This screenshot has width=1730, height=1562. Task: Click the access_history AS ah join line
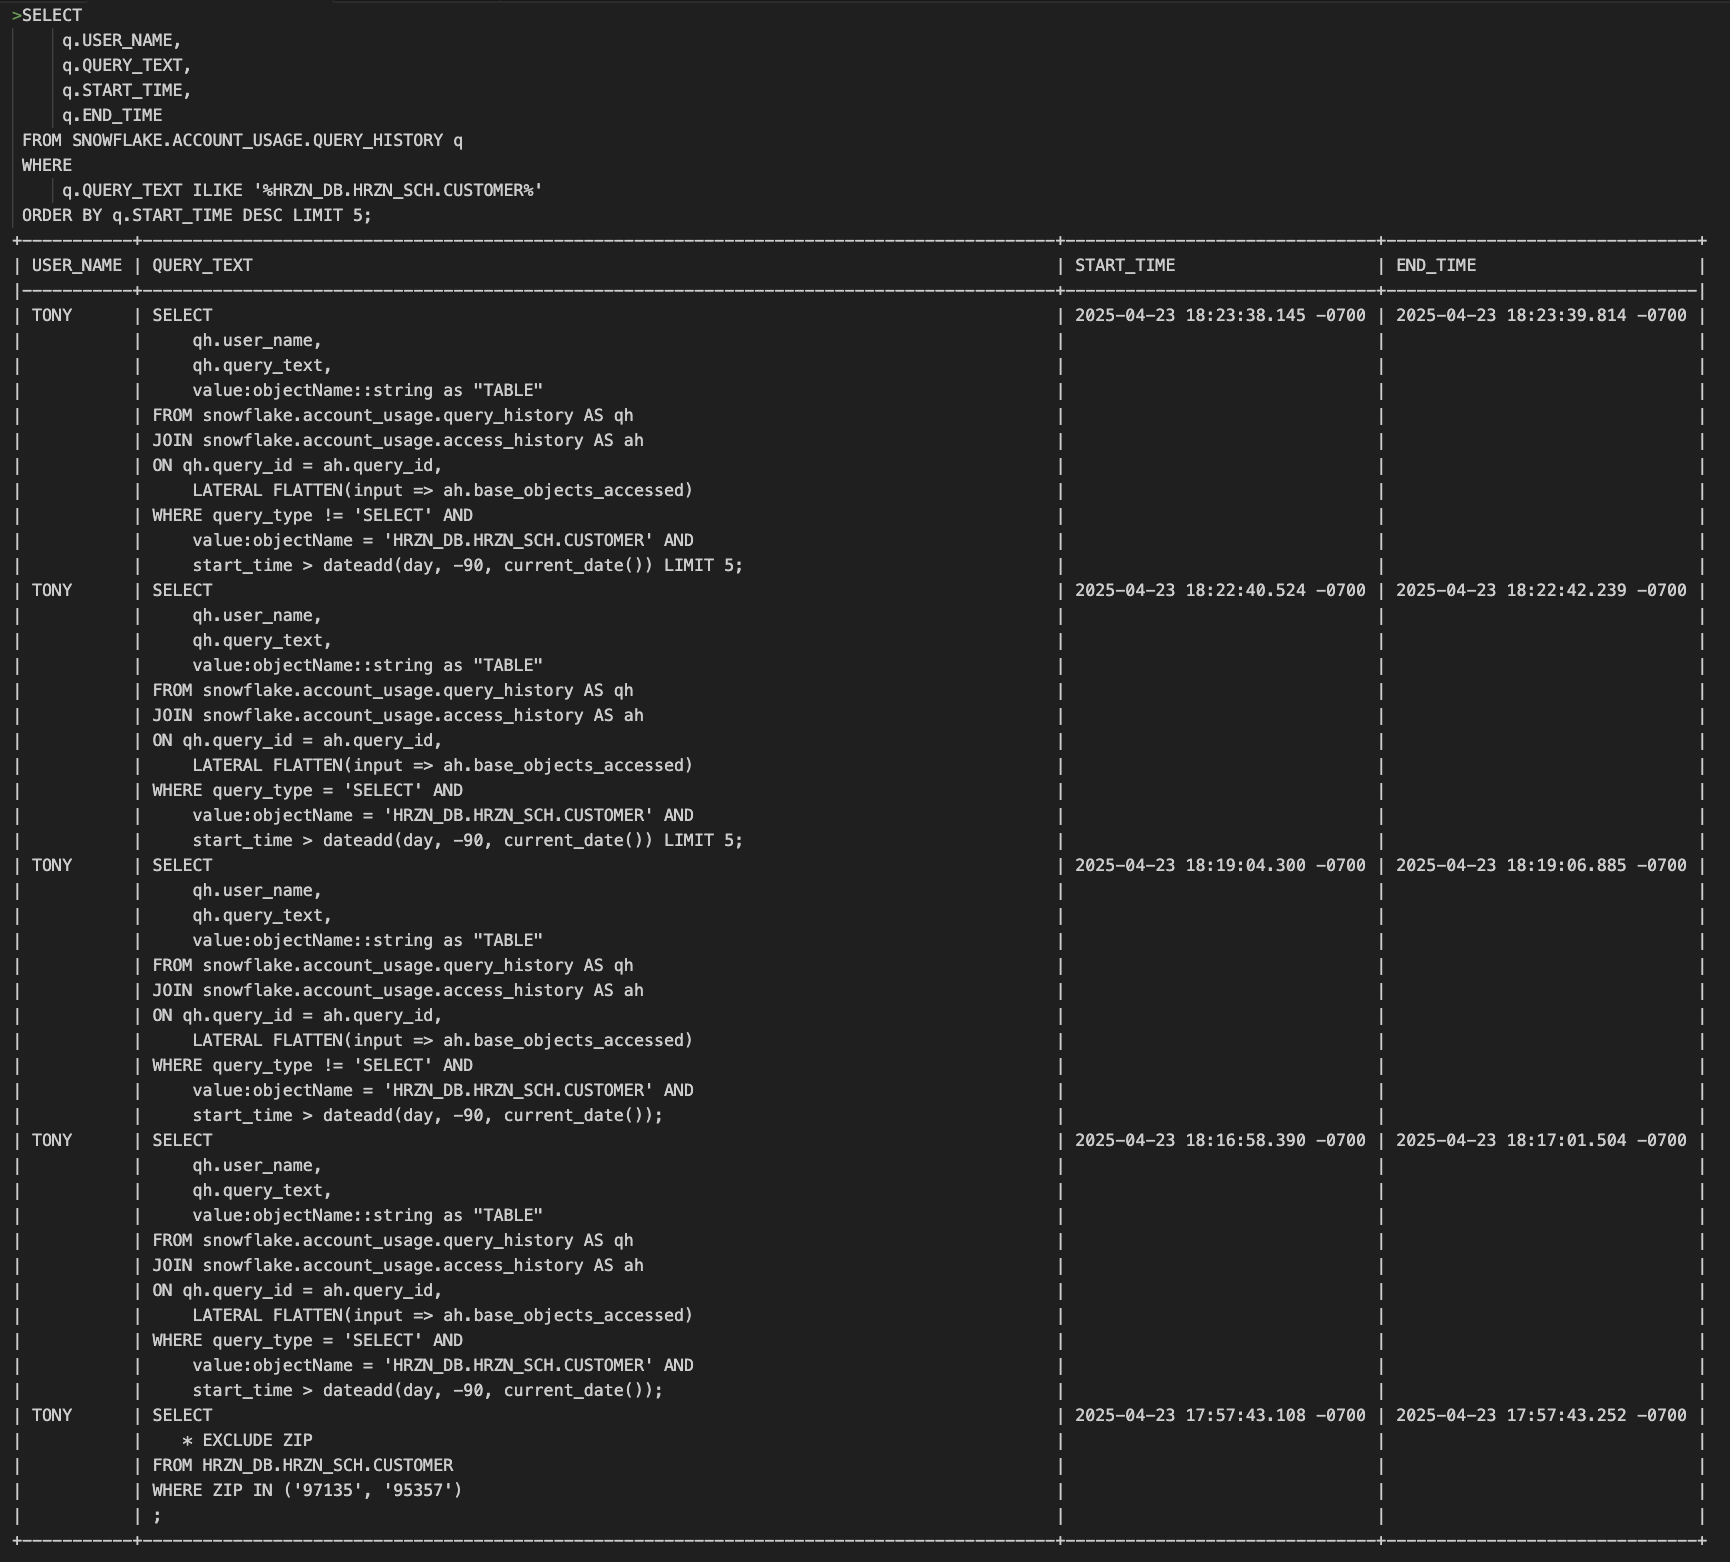(398, 440)
